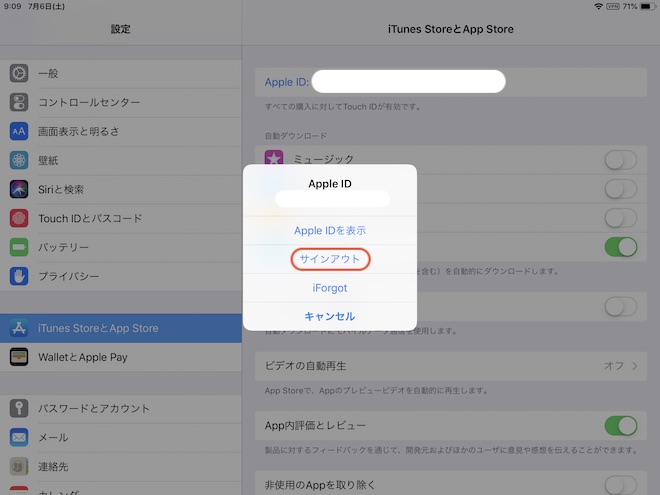
Task: Tap the 壁紙 flower icon
Action: click(19, 160)
